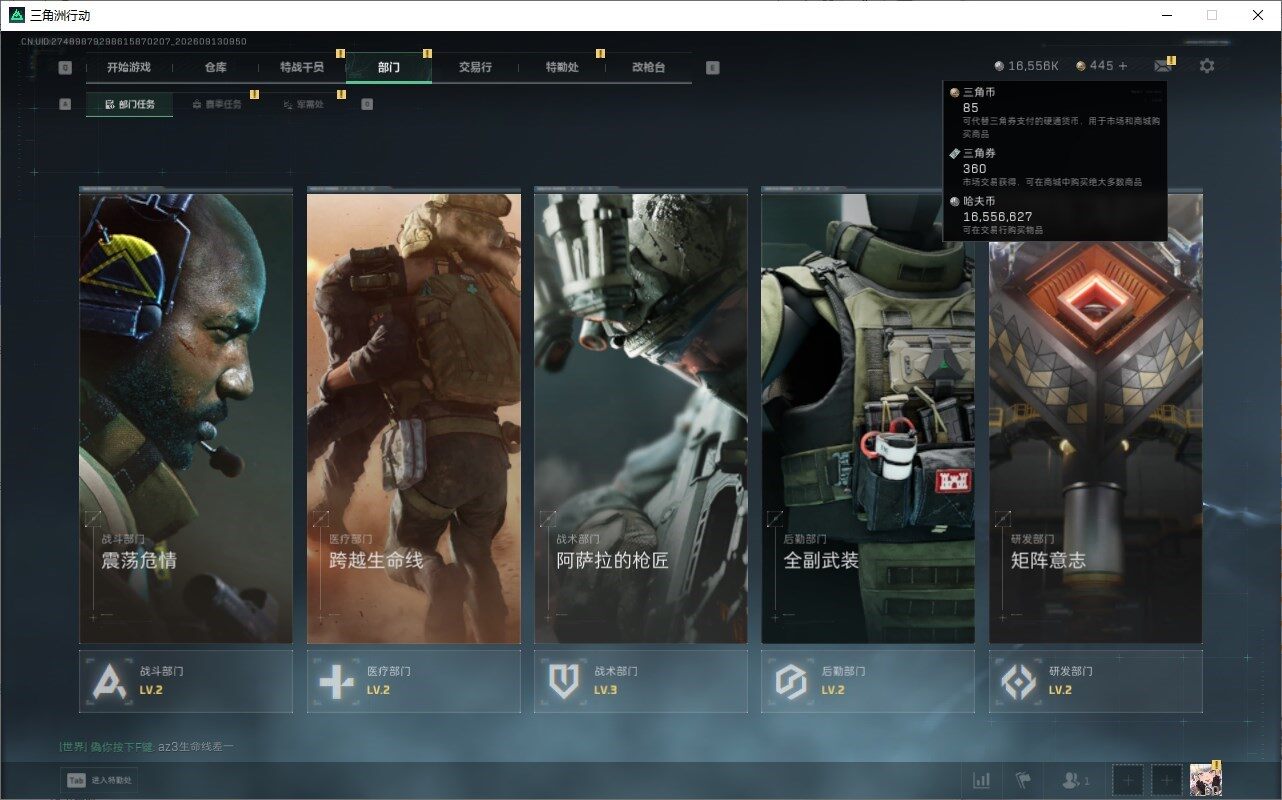Open the 战斗部门 LV.2 level bar
This screenshot has width=1282, height=800.
tap(186, 682)
